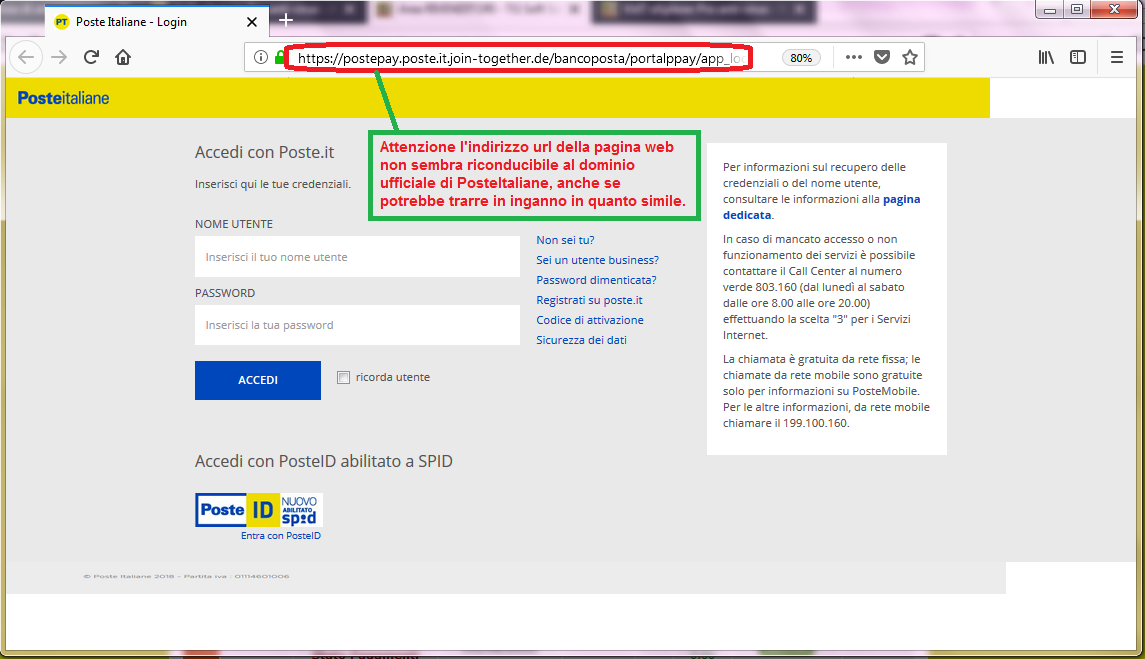Open 'Codice di attivazione' link
The image size is (1145, 659).
coord(590,319)
